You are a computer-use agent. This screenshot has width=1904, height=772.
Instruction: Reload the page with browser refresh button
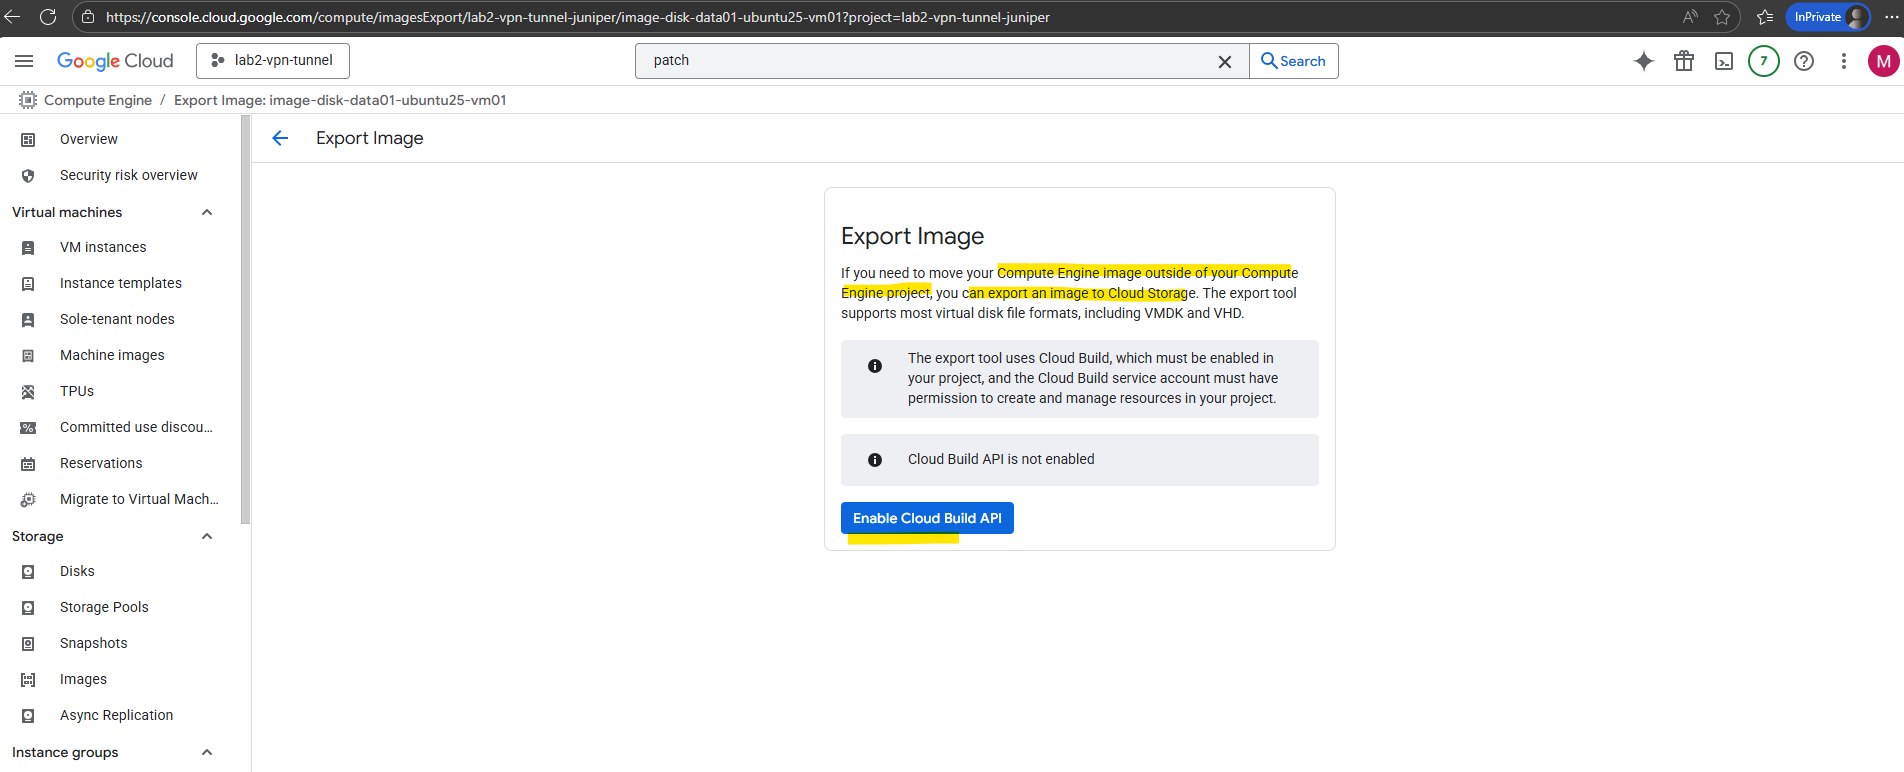point(47,17)
